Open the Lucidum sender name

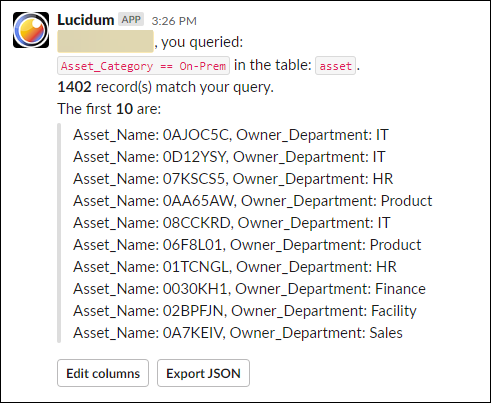point(86,20)
